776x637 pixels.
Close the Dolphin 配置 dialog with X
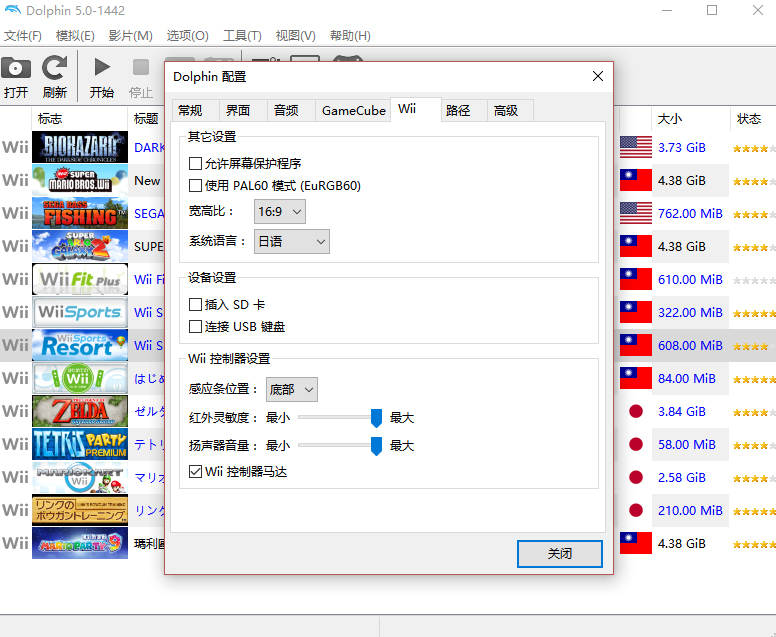point(598,76)
